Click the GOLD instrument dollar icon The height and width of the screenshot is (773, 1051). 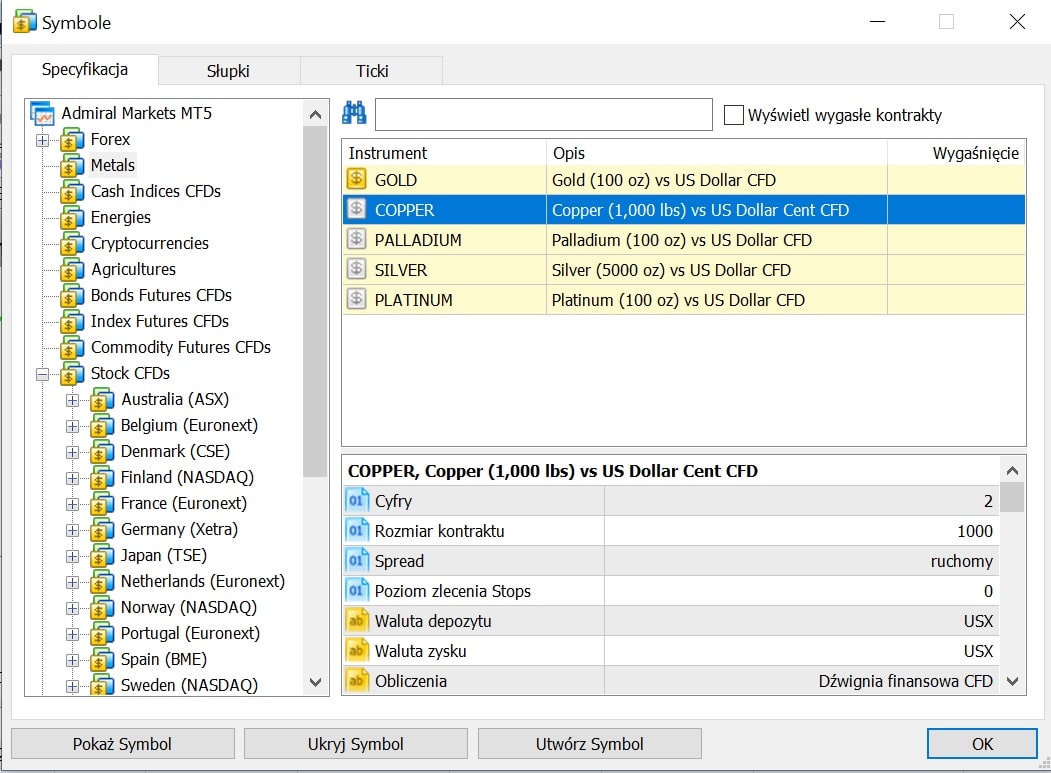click(357, 180)
